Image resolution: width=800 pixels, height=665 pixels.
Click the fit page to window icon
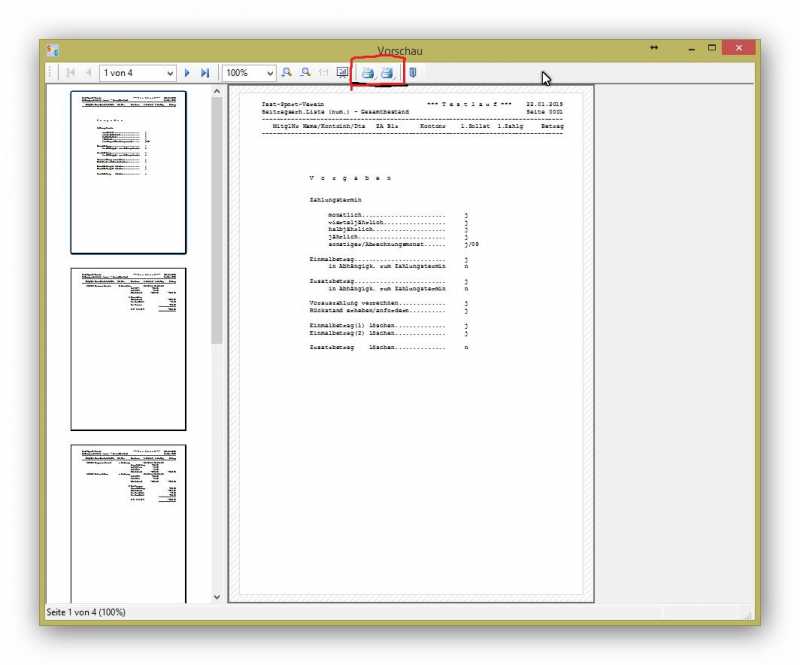click(342, 73)
